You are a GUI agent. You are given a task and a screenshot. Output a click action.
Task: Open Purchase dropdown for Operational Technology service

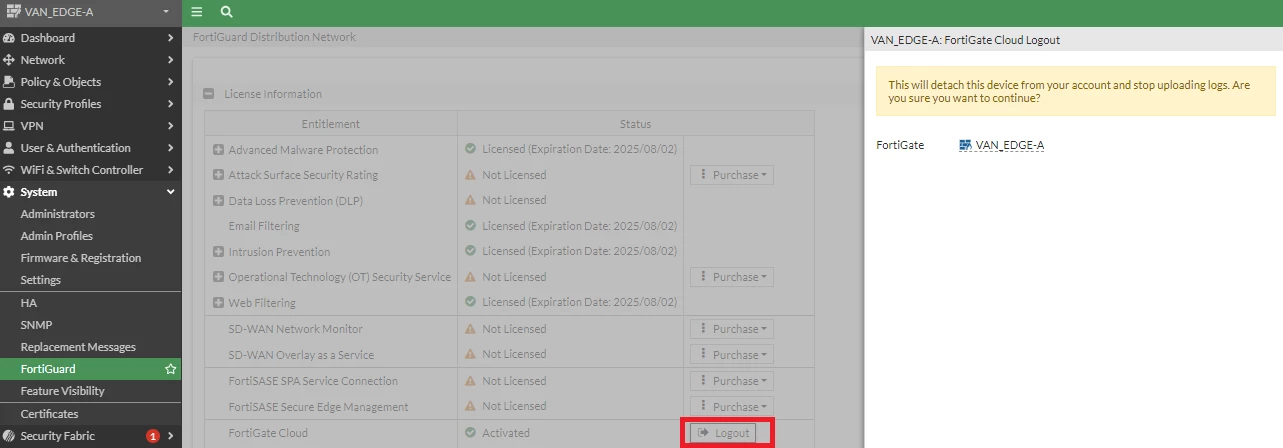732,277
